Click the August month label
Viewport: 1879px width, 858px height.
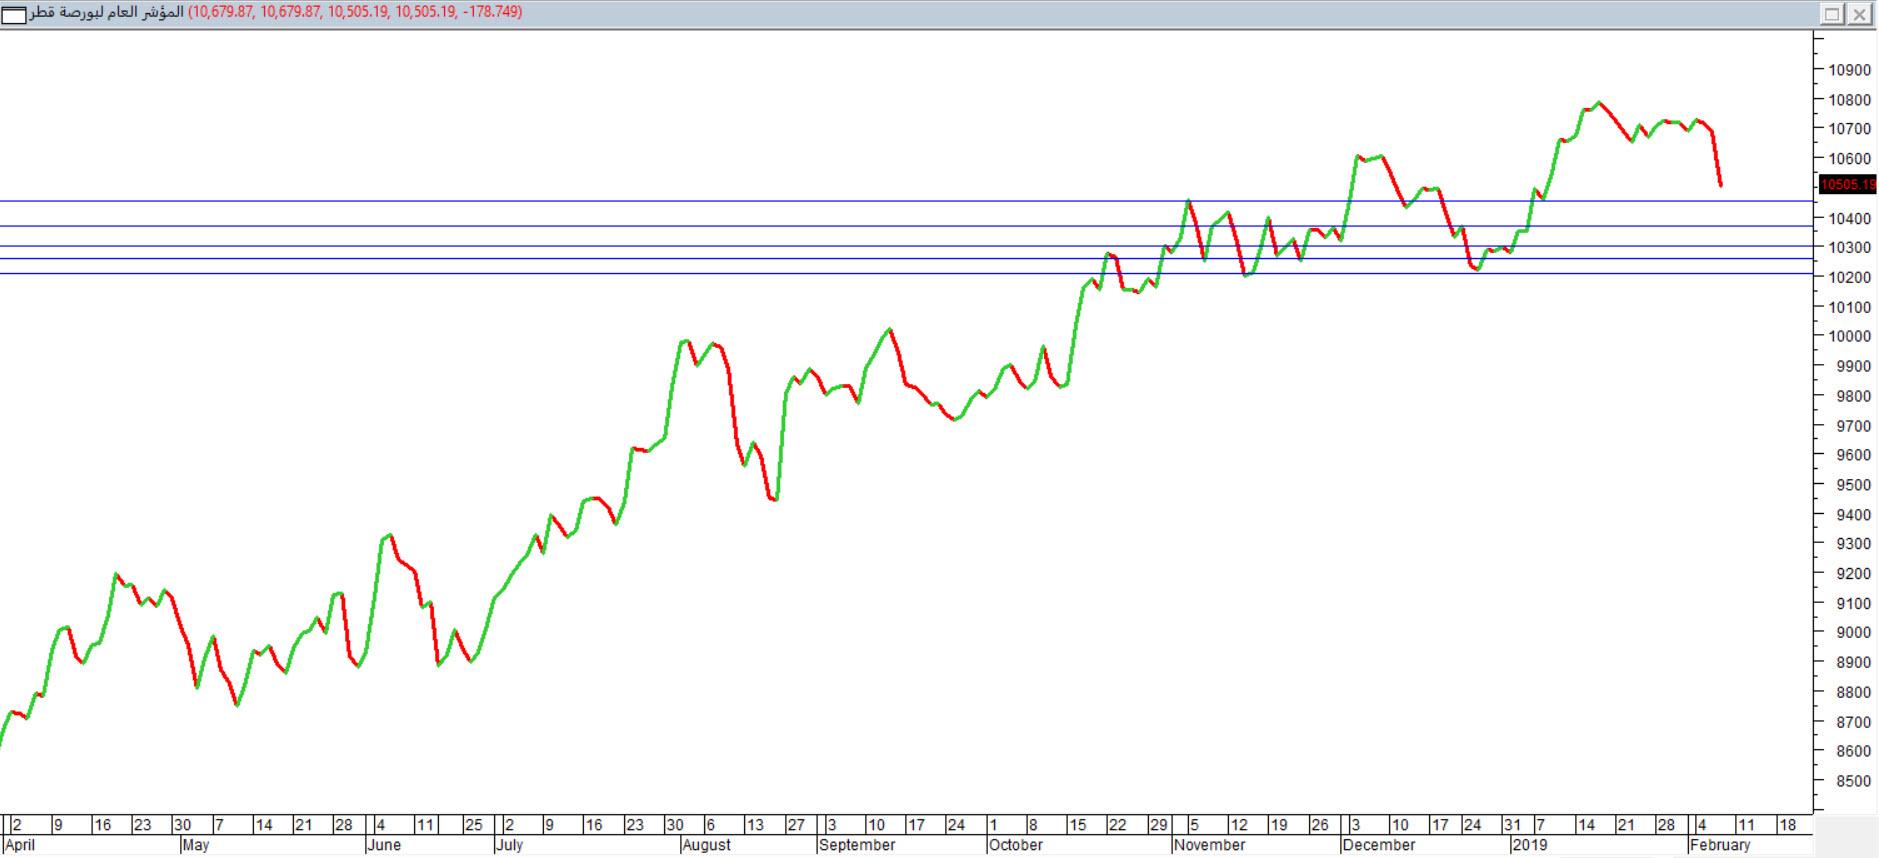[707, 846]
